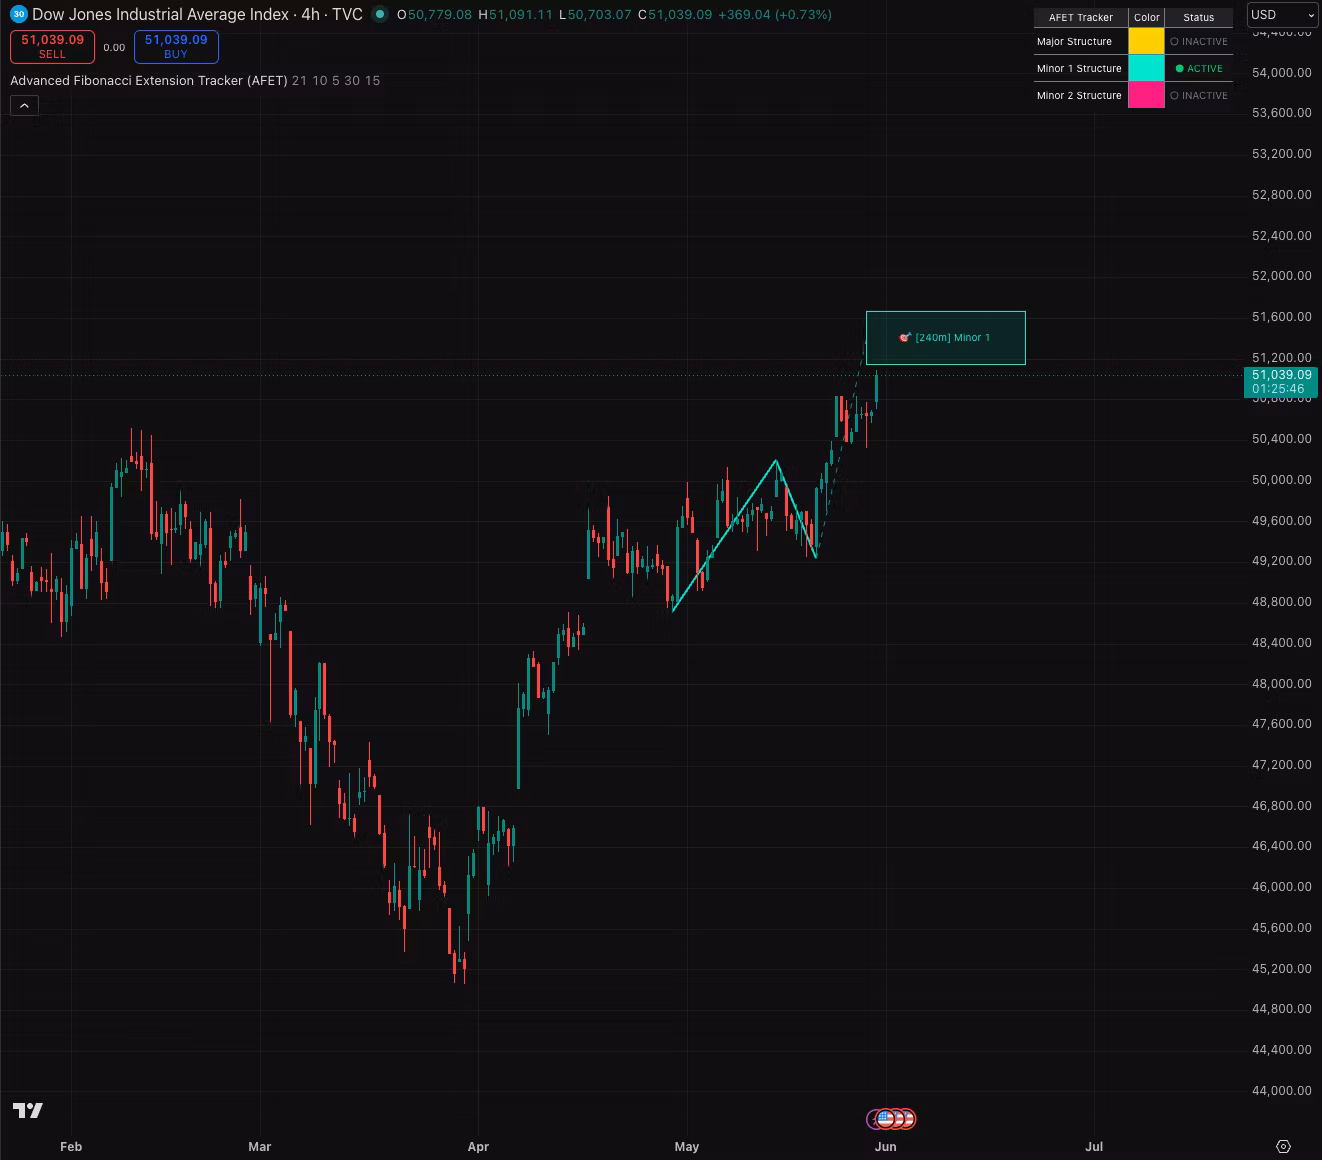Click the INACTIVE status for Major Structure
The height and width of the screenshot is (1160, 1322).
(x=1199, y=42)
